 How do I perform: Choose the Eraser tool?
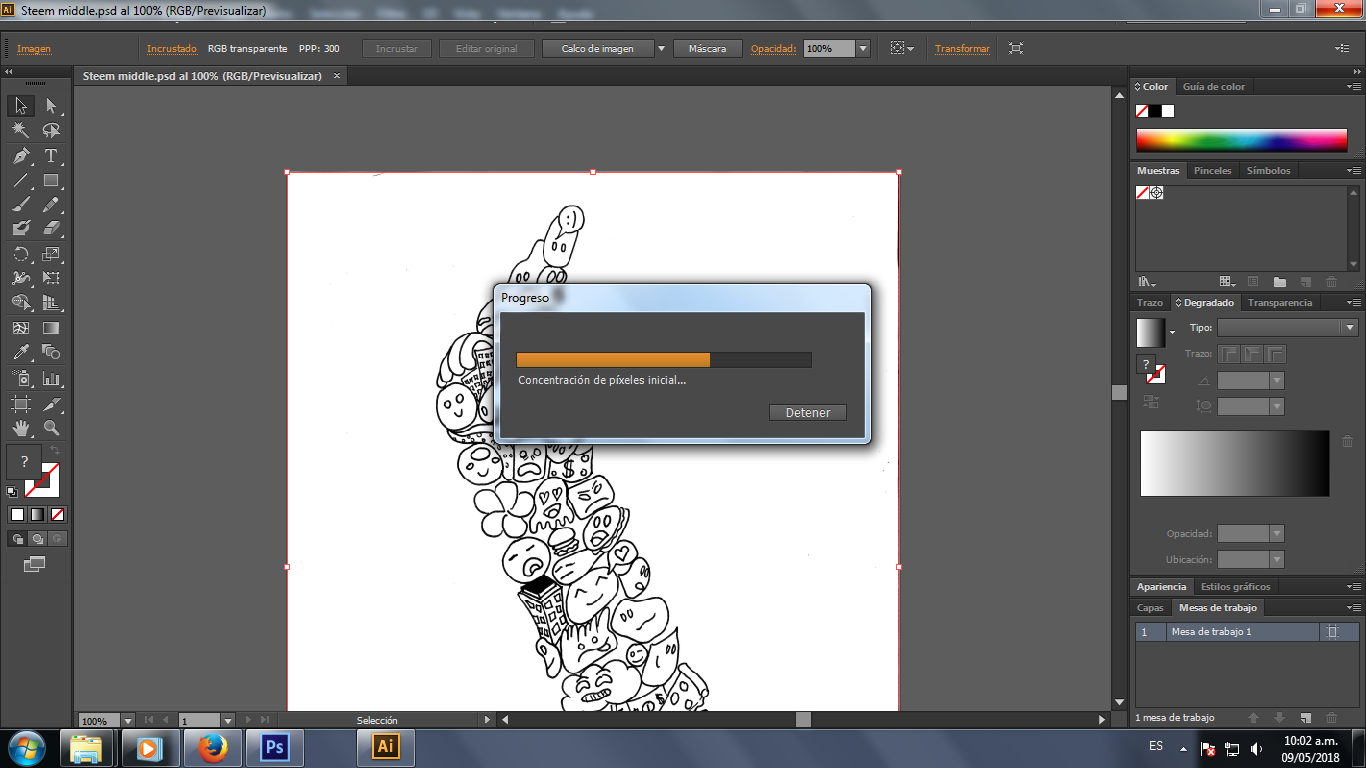pos(51,229)
